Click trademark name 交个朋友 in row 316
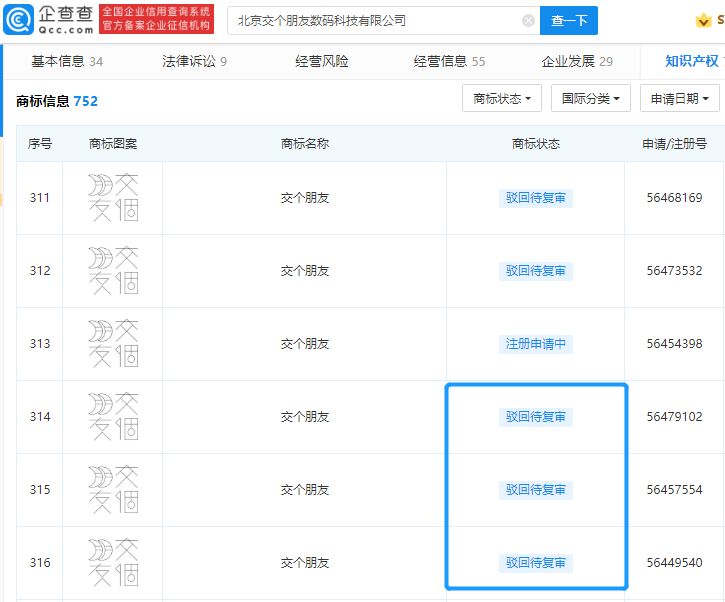Image resolution: width=725 pixels, height=602 pixels. point(305,563)
